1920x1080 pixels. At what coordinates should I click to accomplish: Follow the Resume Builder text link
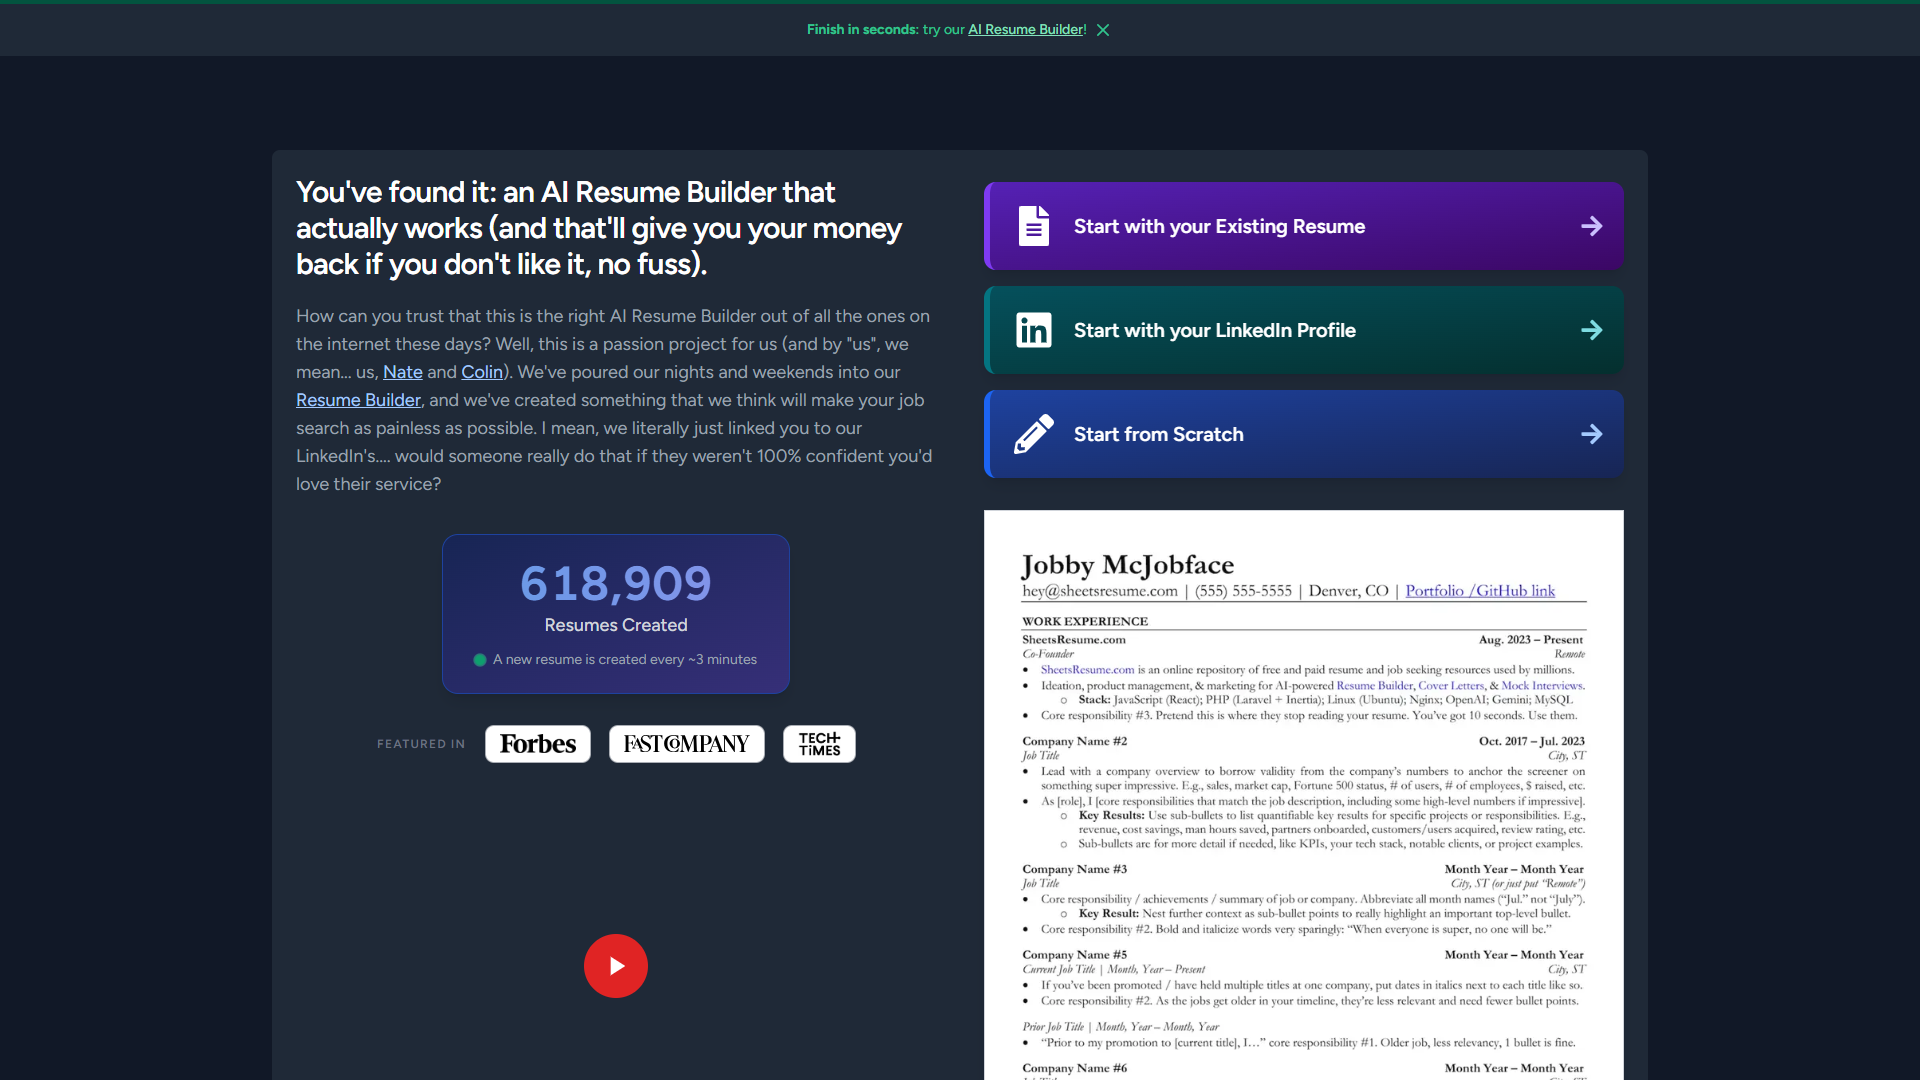tap(358, 400)
